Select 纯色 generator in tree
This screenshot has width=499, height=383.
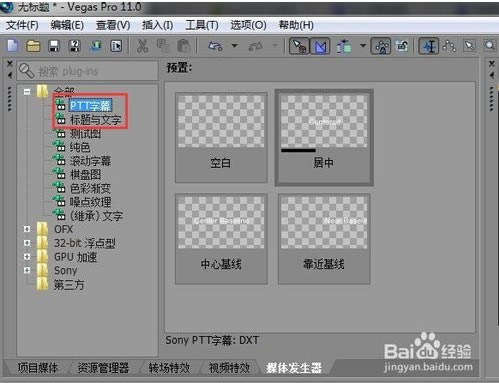(x=80, y=147)
